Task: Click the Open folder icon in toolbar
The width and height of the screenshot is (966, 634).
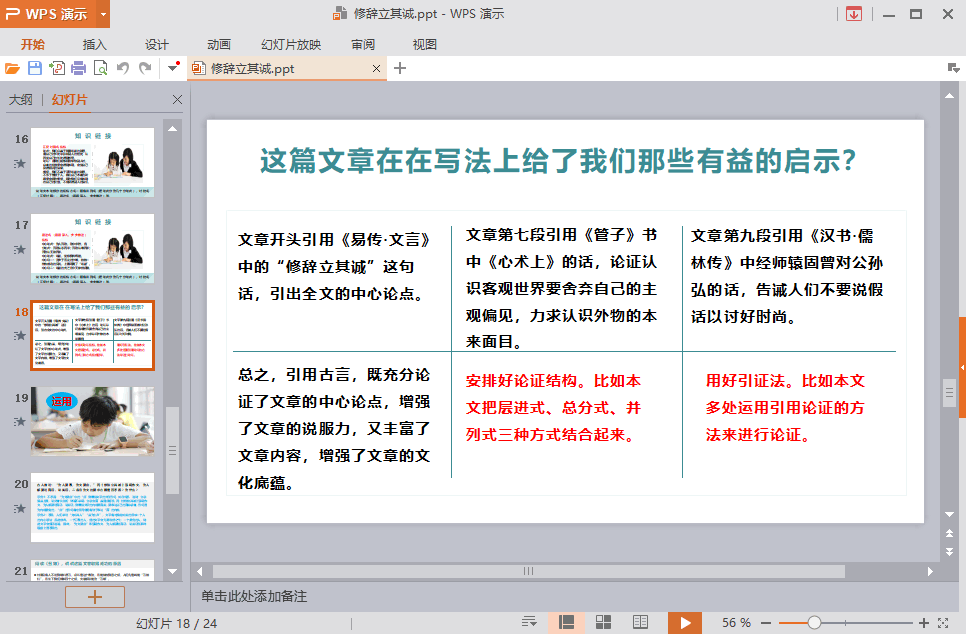Action: (x=12, y=68)
